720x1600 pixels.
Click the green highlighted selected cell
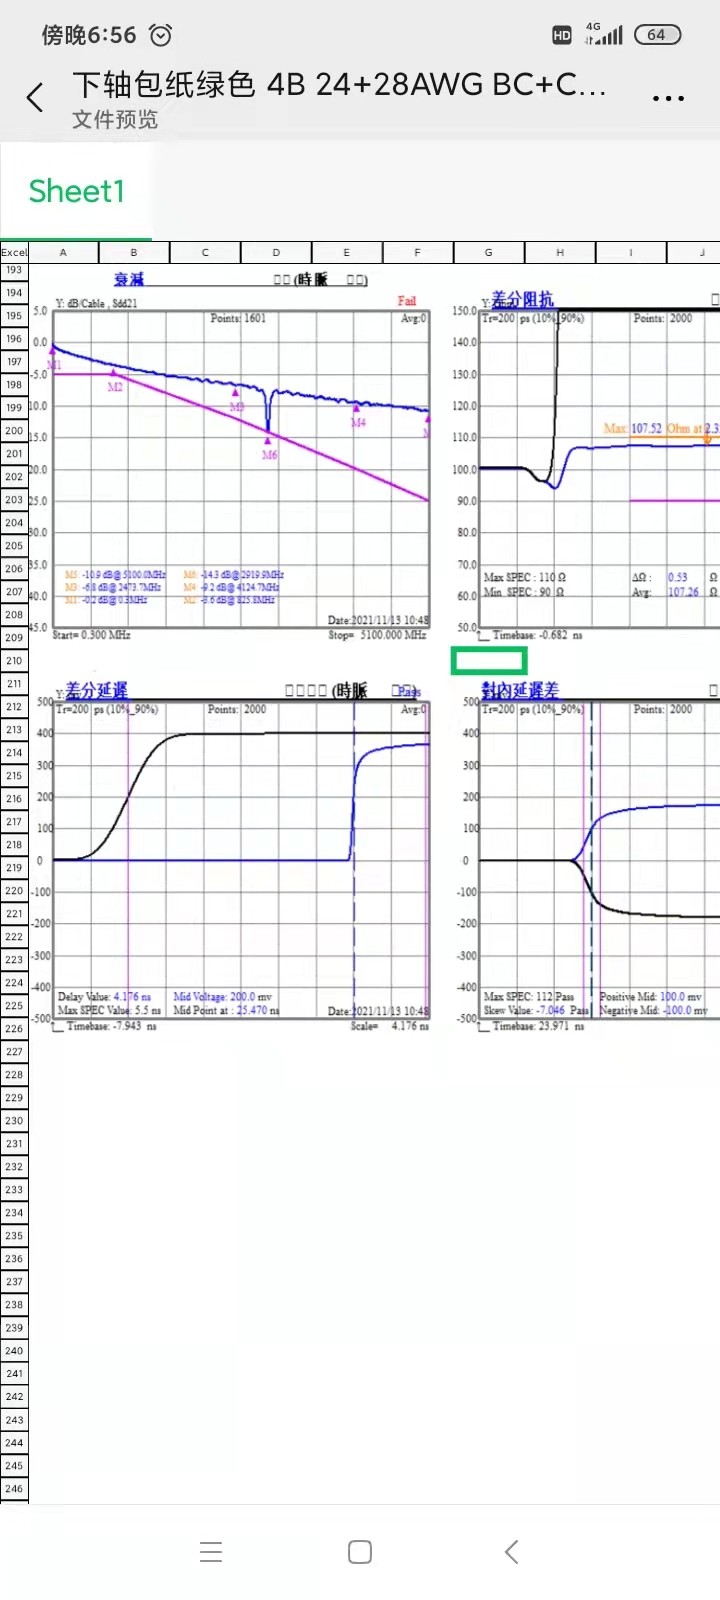click(x=488, y=660)
